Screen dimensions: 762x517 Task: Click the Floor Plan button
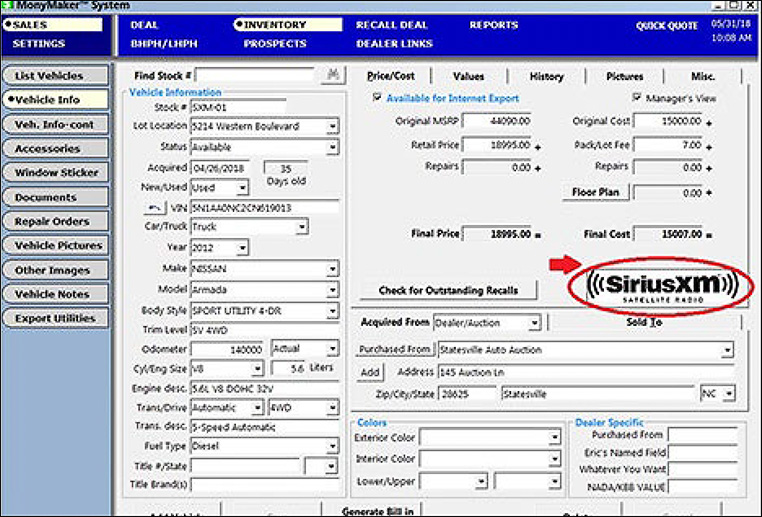tap(595, 192)
